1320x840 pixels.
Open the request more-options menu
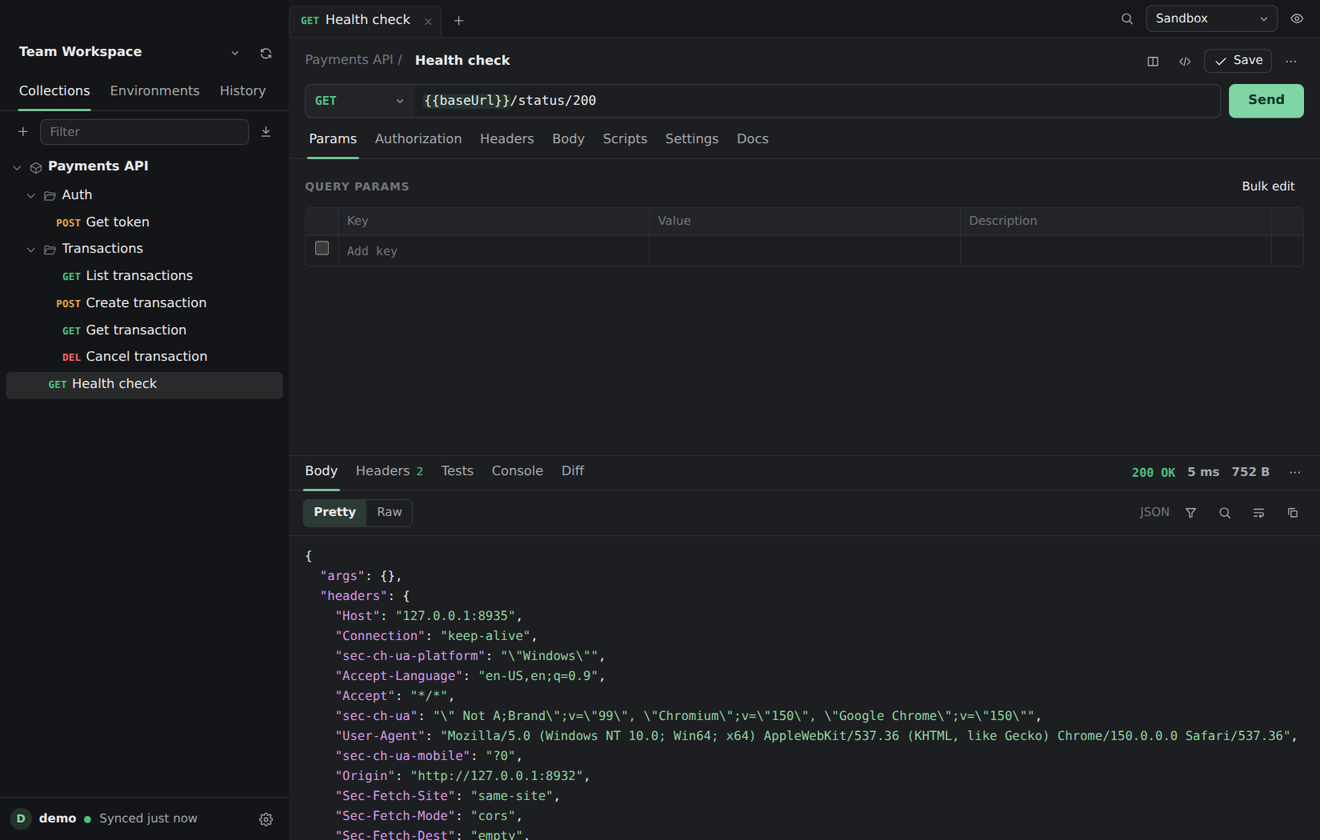tap(1291, 61)
